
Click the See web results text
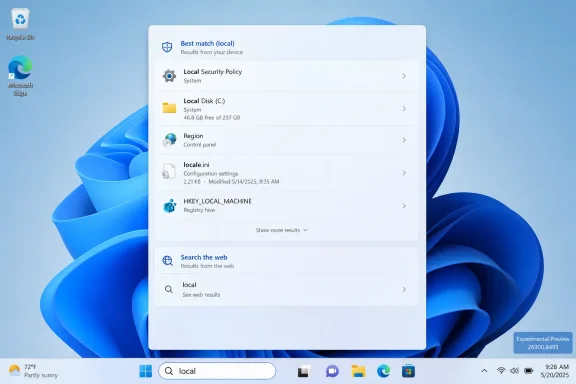[x=201, y=295]
